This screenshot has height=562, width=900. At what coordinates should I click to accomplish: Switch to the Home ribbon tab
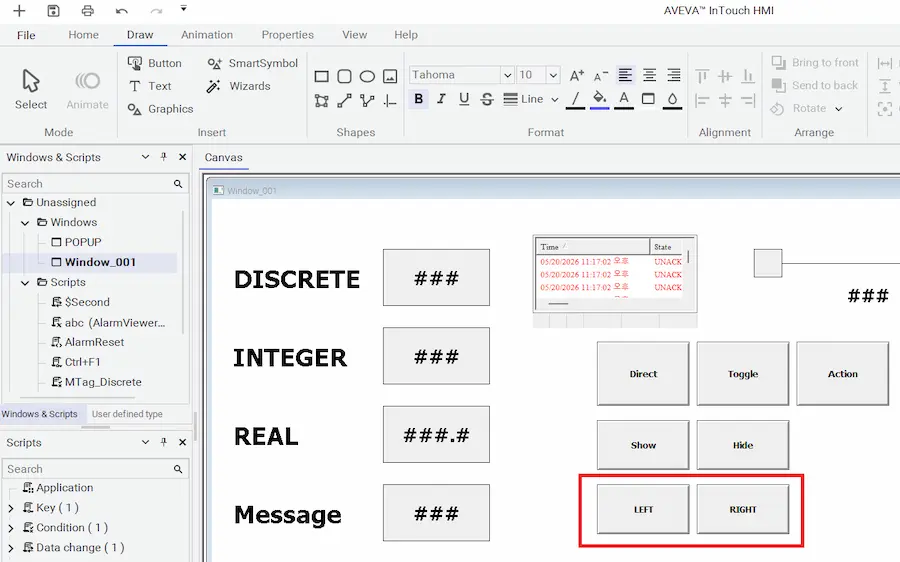point(83,34)
